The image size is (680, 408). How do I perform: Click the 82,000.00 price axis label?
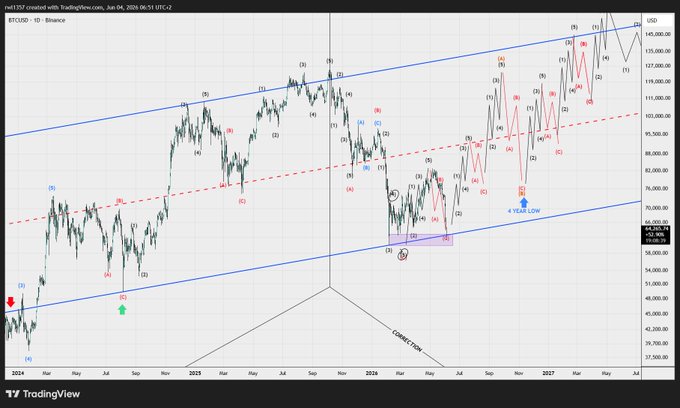point(657,170)
